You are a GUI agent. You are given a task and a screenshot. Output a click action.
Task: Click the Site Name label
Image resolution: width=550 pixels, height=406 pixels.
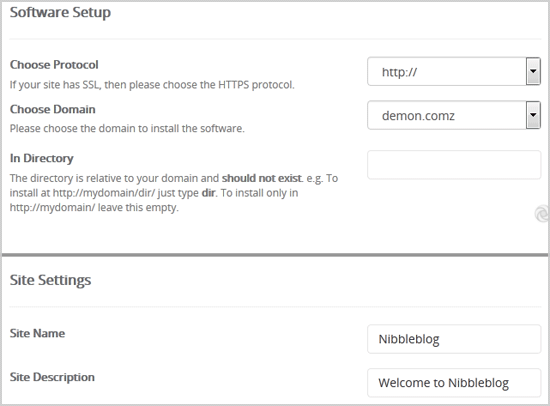(37, 333)
